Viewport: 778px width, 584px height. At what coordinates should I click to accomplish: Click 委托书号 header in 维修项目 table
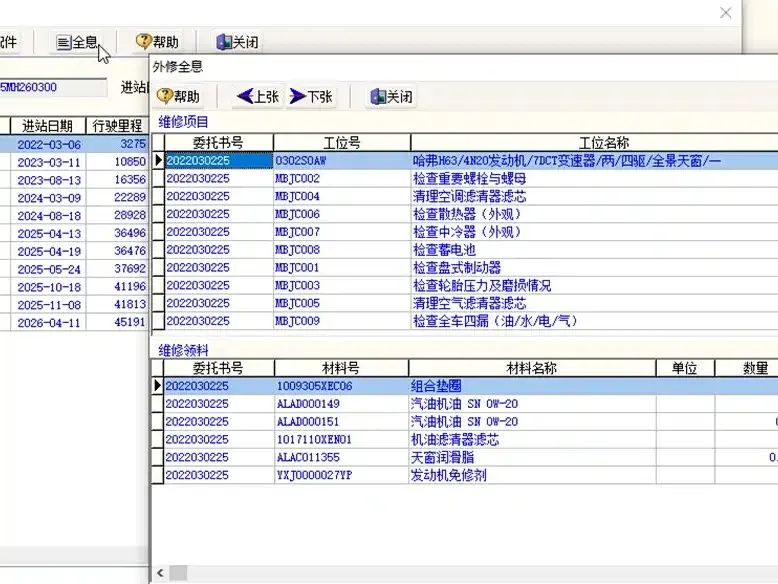coord(218,143)
